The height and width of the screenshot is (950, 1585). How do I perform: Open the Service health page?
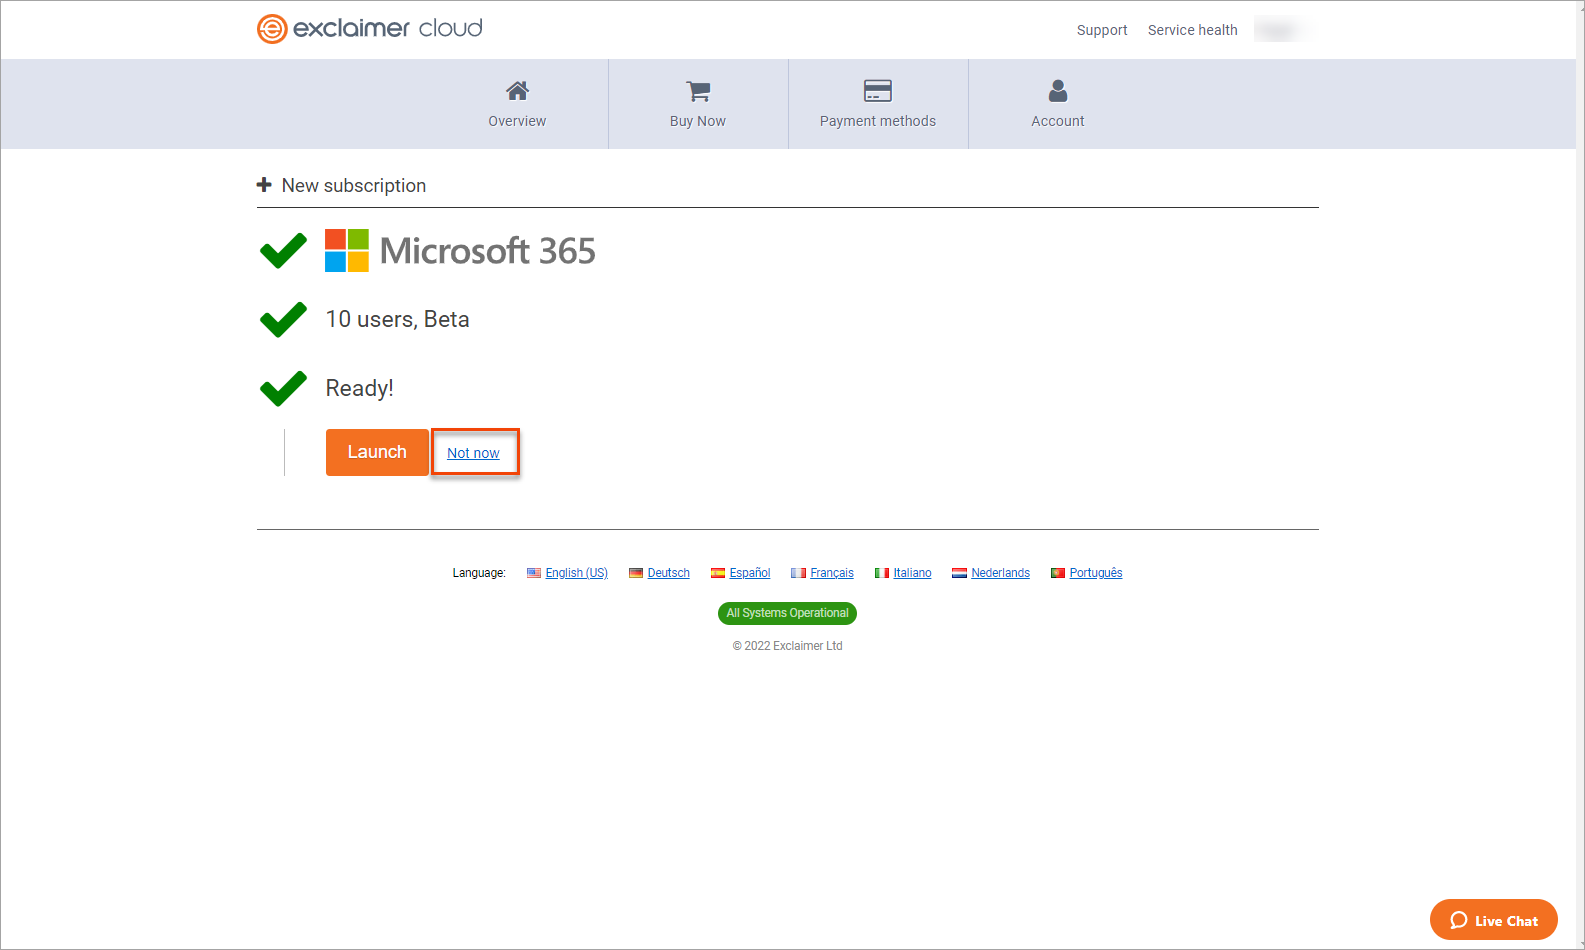[1192, 30]
